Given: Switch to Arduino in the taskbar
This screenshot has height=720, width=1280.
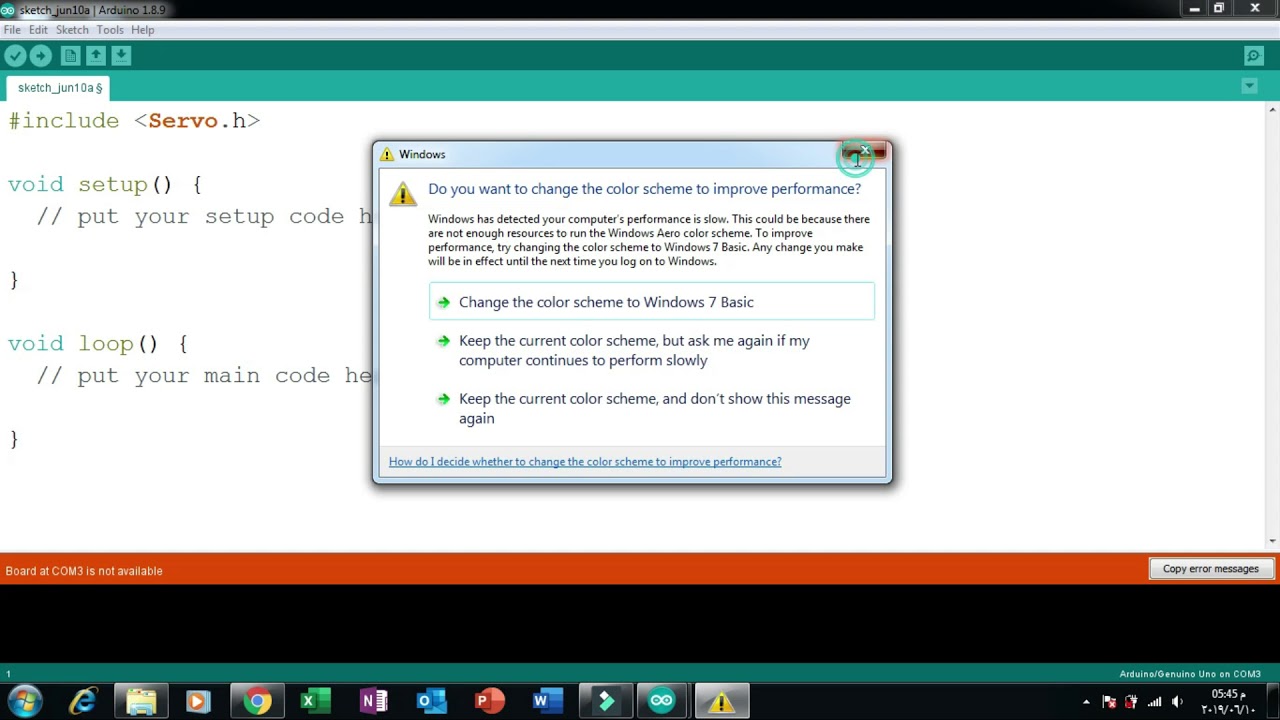Looking at the screenshot, I should [662, 701].
